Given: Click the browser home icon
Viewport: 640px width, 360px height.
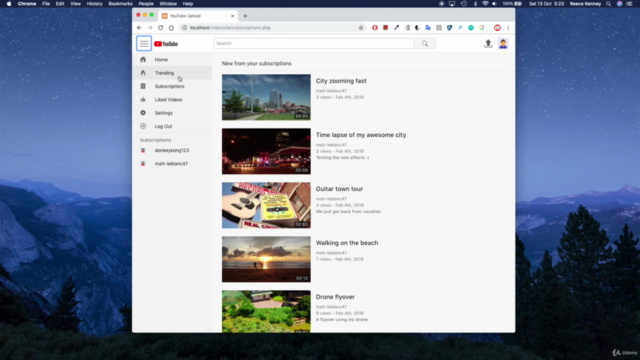Looking at the screenshot, I should 171,28.
